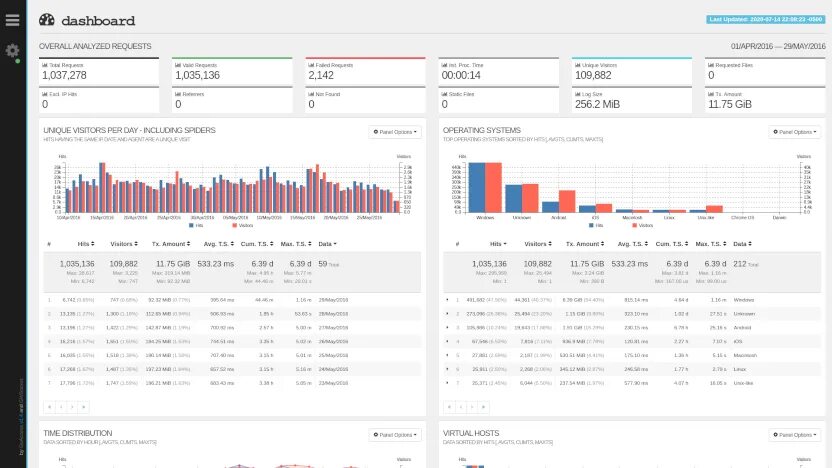The width and height of the screenshot is (832, 468).
Task: Select the 29/May/2016 row in Unique Visitors table
Action: click(232, 300)
